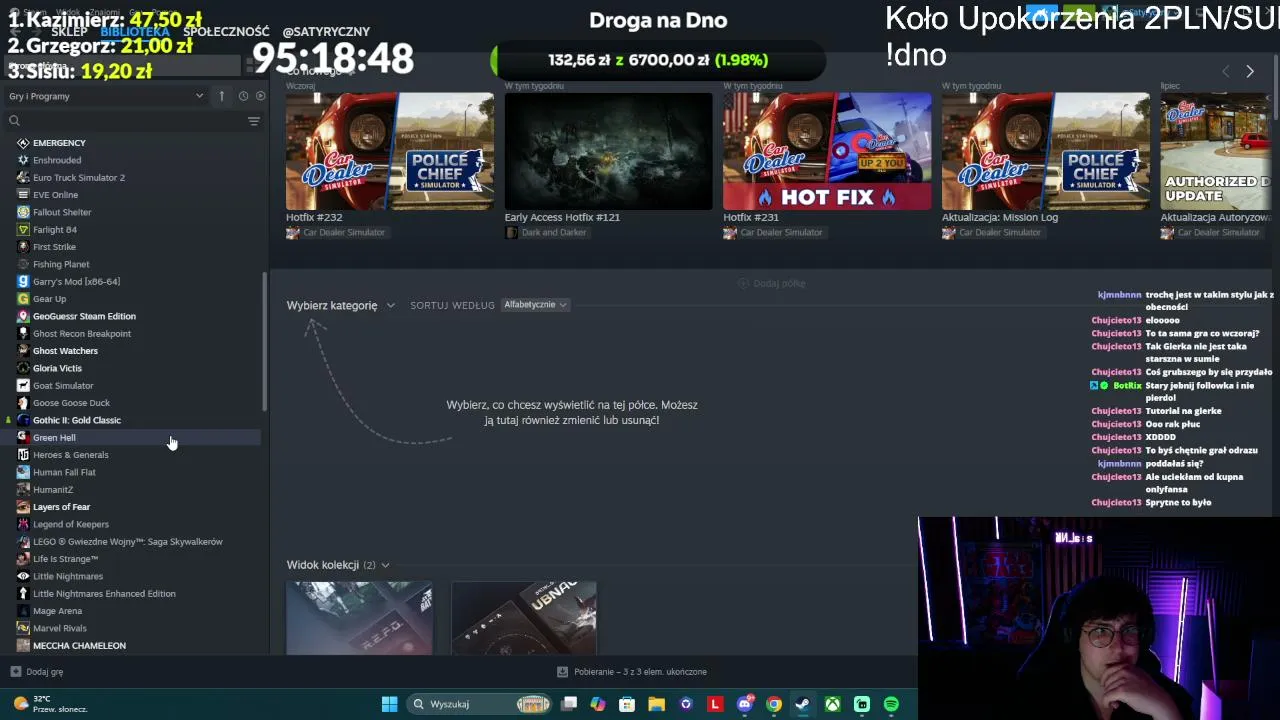Open Google Chrome from the taskbar
This screenshot has width=1280, height=720.
pos(774,704)
